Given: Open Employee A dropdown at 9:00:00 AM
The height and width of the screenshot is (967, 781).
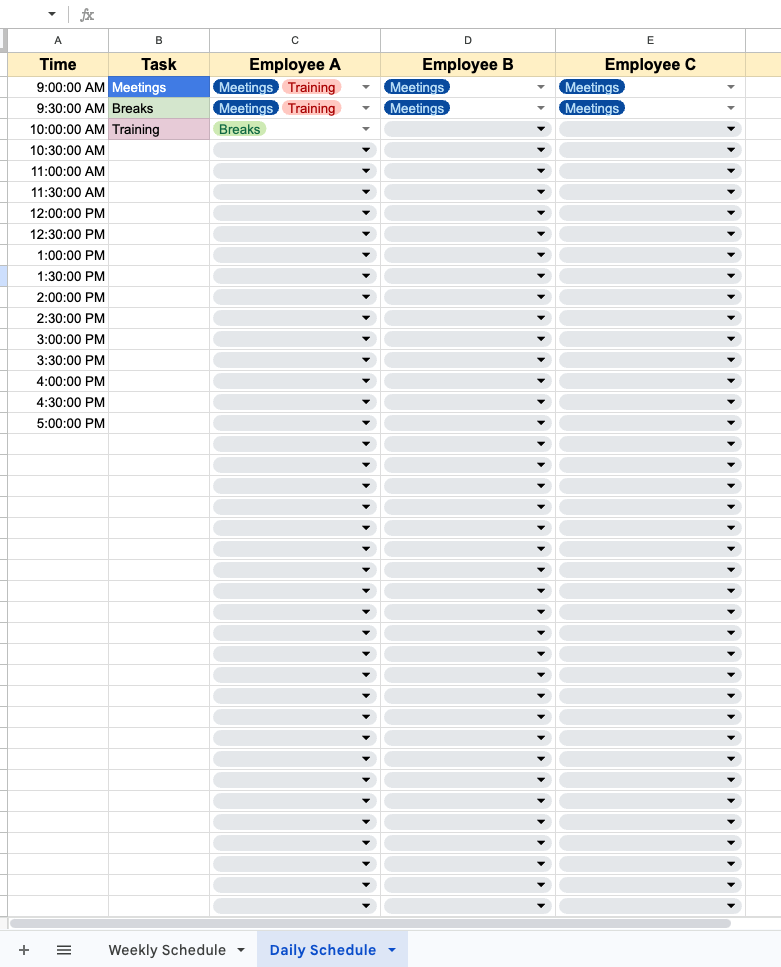Looking at the screenshot, I should (366, 87).
